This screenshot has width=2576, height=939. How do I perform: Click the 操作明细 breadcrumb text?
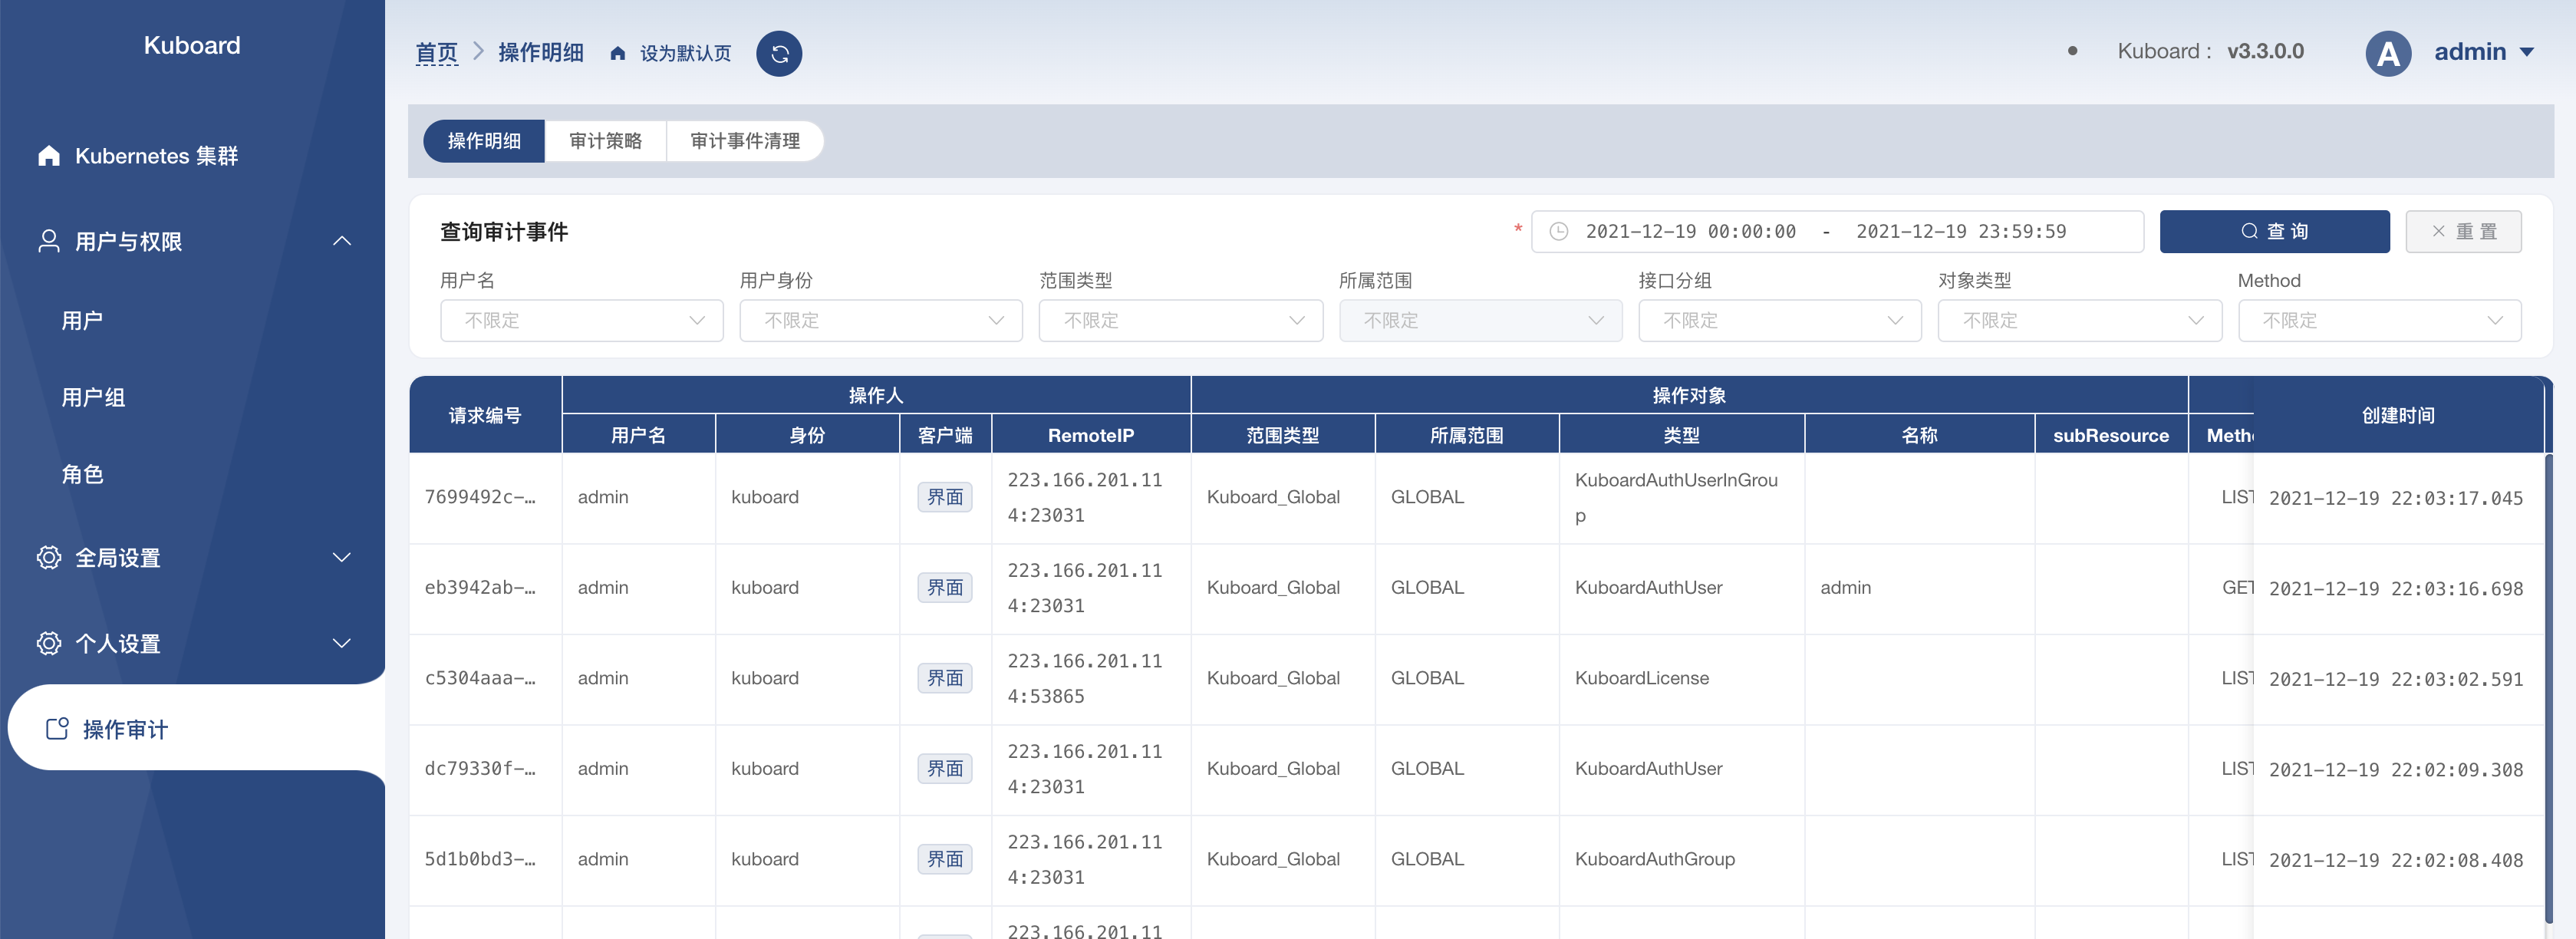[541, 53]
